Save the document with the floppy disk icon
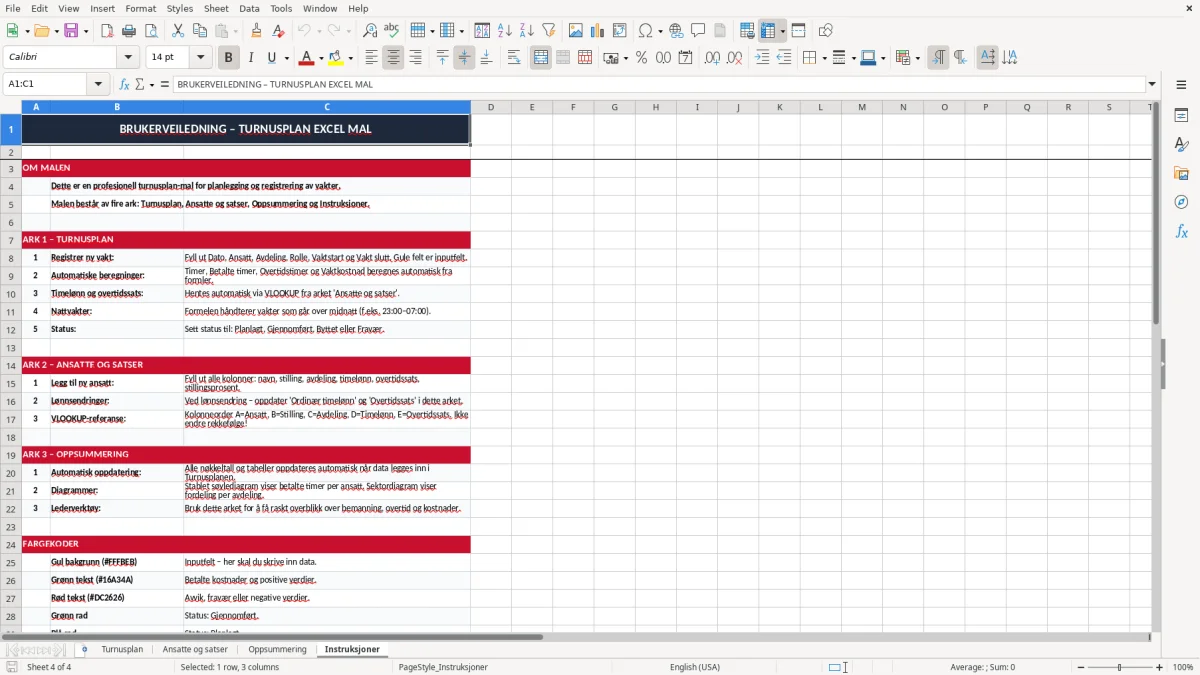This screenshot has height=675, width=1200. click(71, 31)
